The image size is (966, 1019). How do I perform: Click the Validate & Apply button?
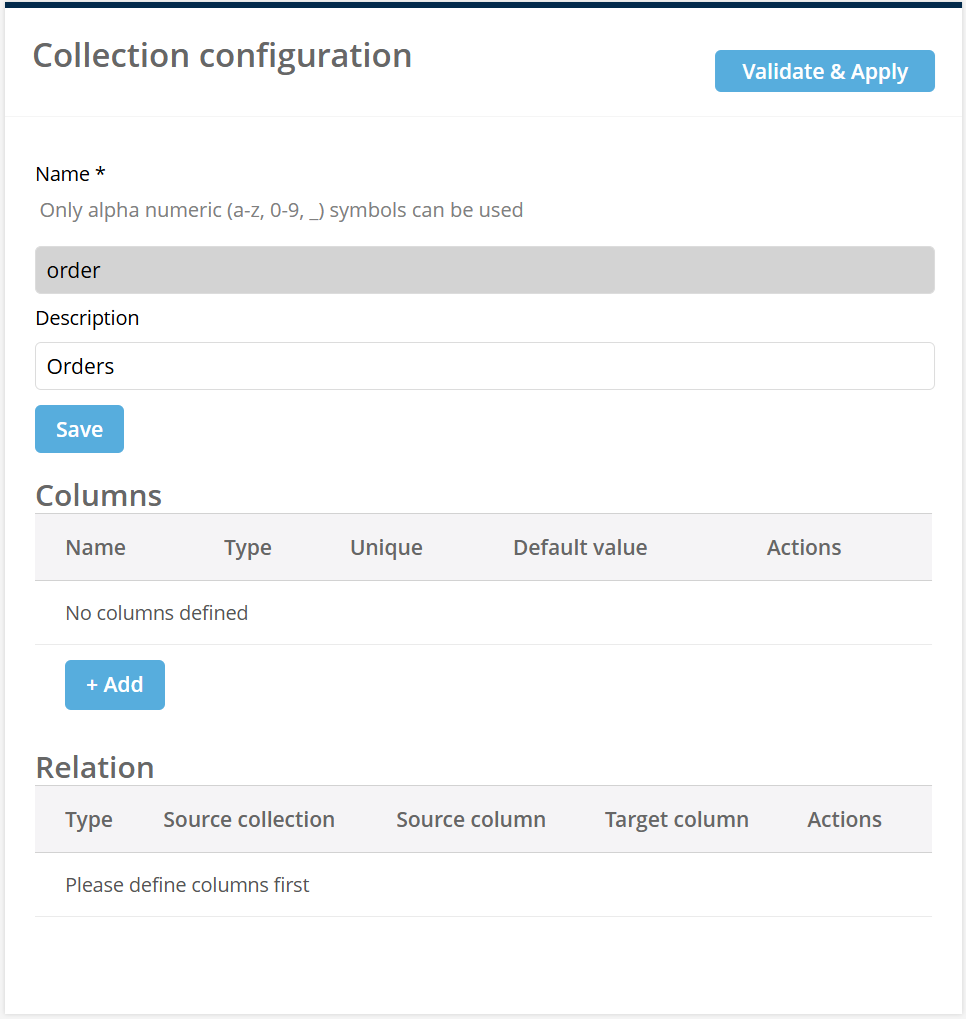tap(824, 70)
